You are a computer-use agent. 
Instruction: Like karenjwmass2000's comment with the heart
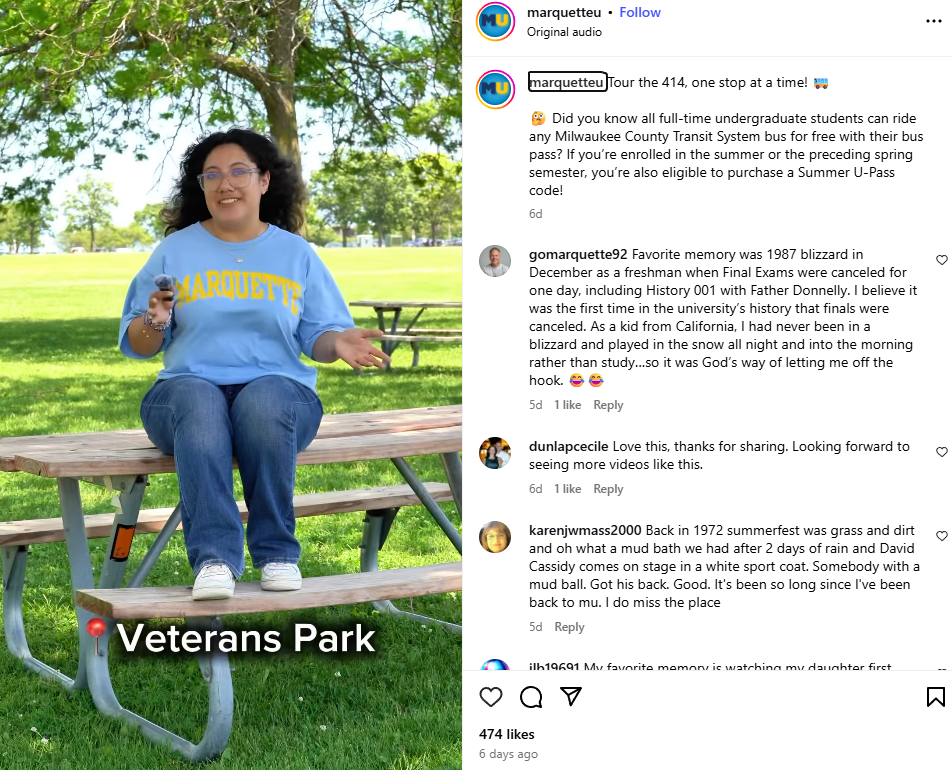tap(942, 536)
